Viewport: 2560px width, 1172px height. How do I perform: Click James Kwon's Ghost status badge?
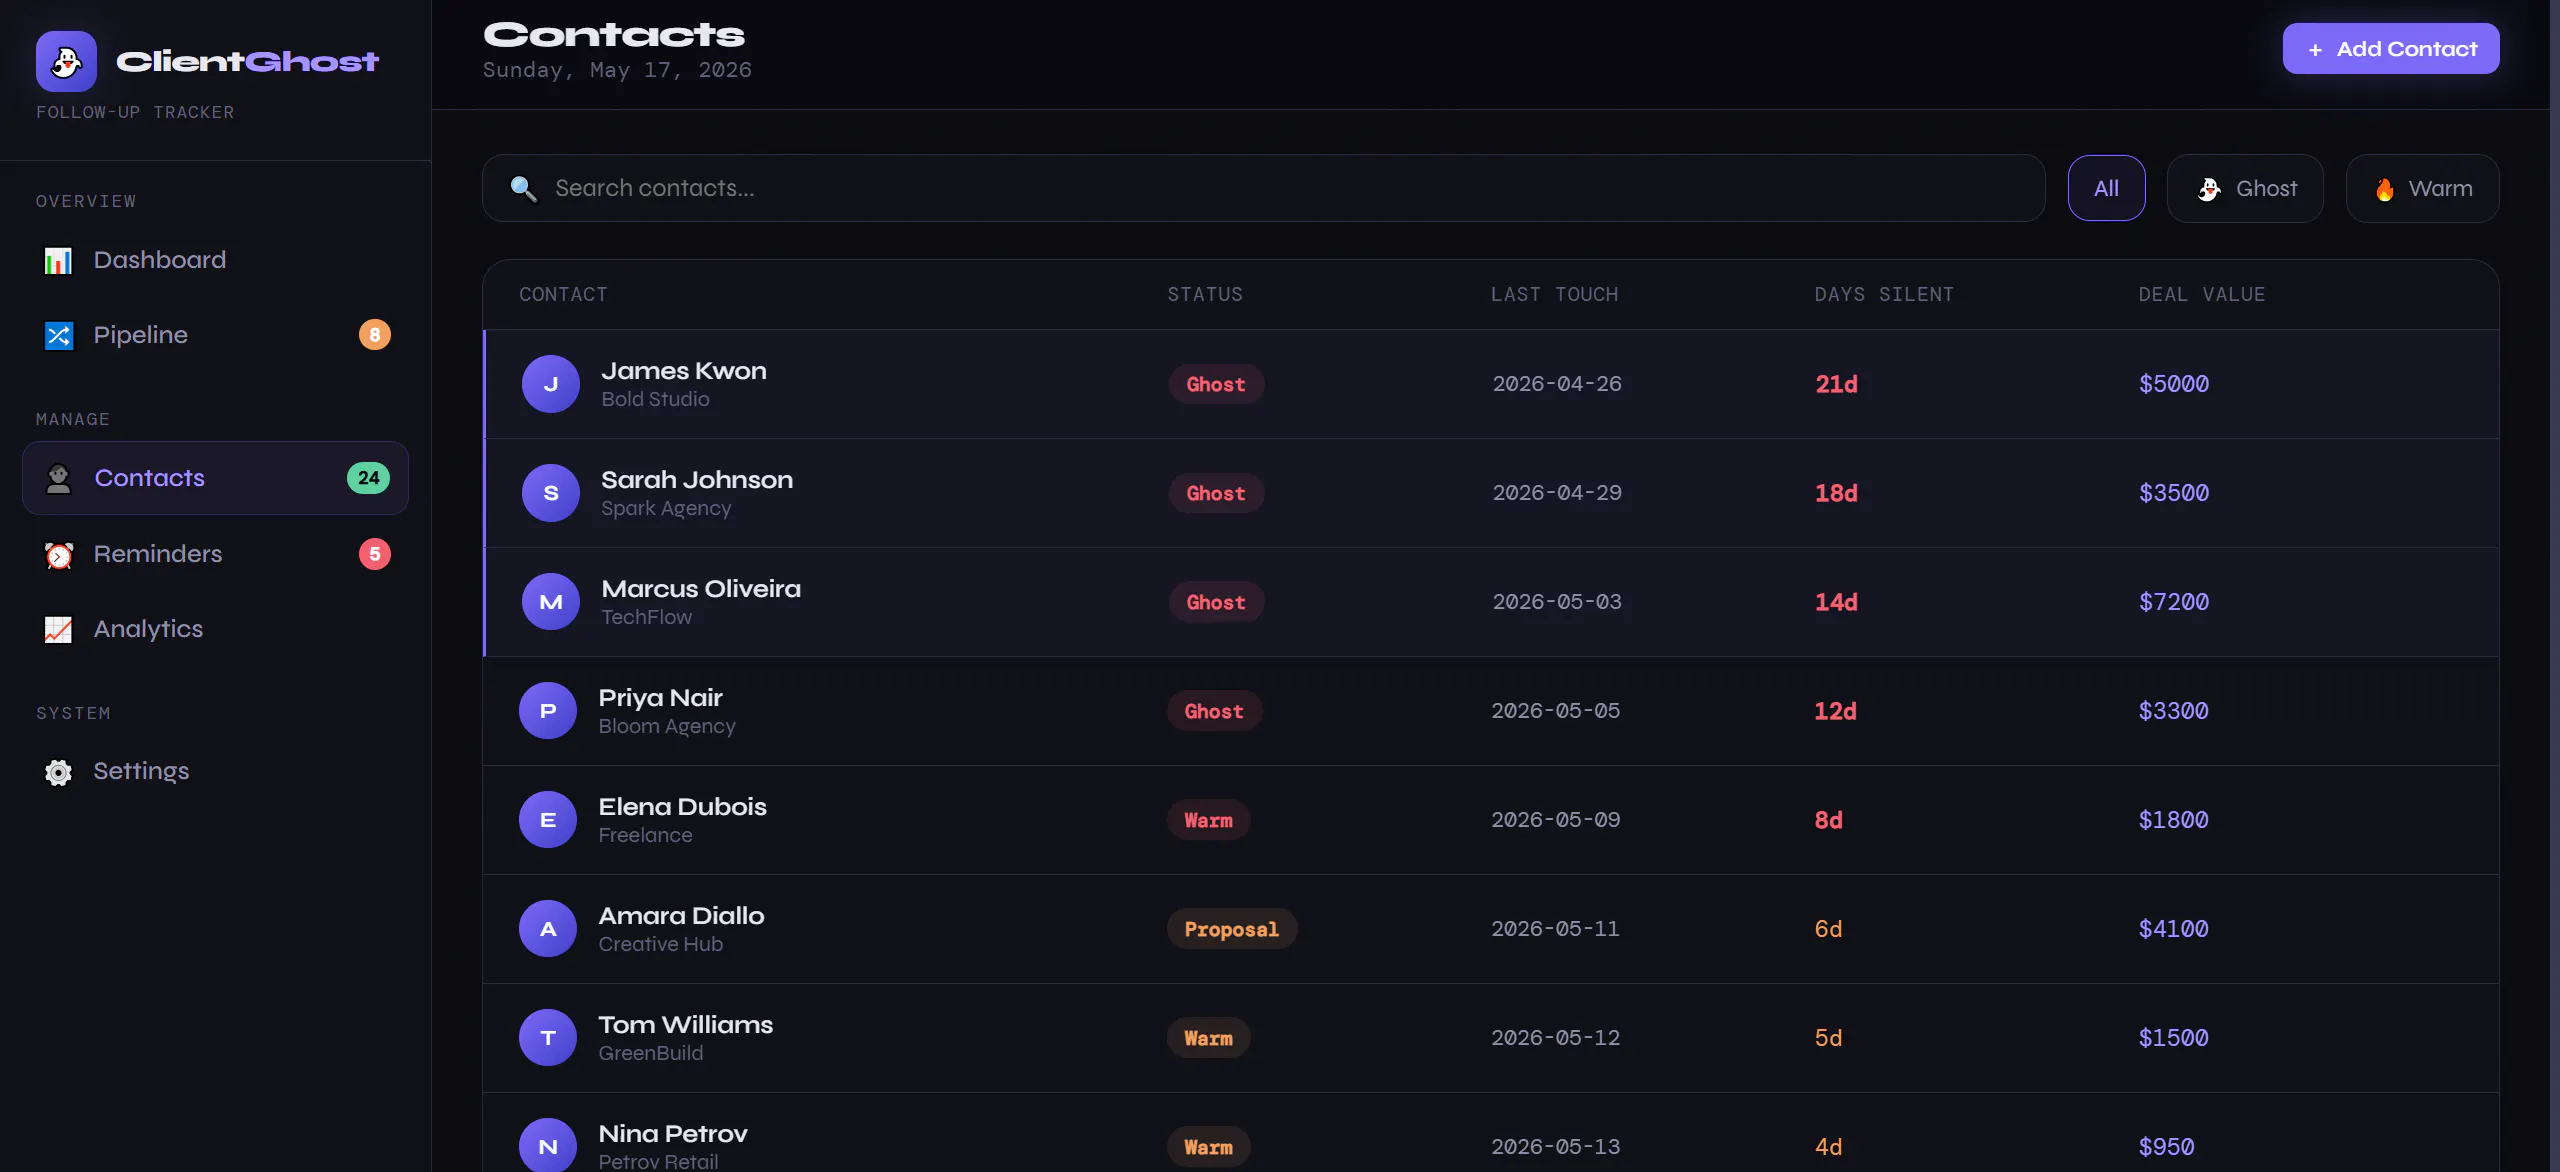(1216, 384)
